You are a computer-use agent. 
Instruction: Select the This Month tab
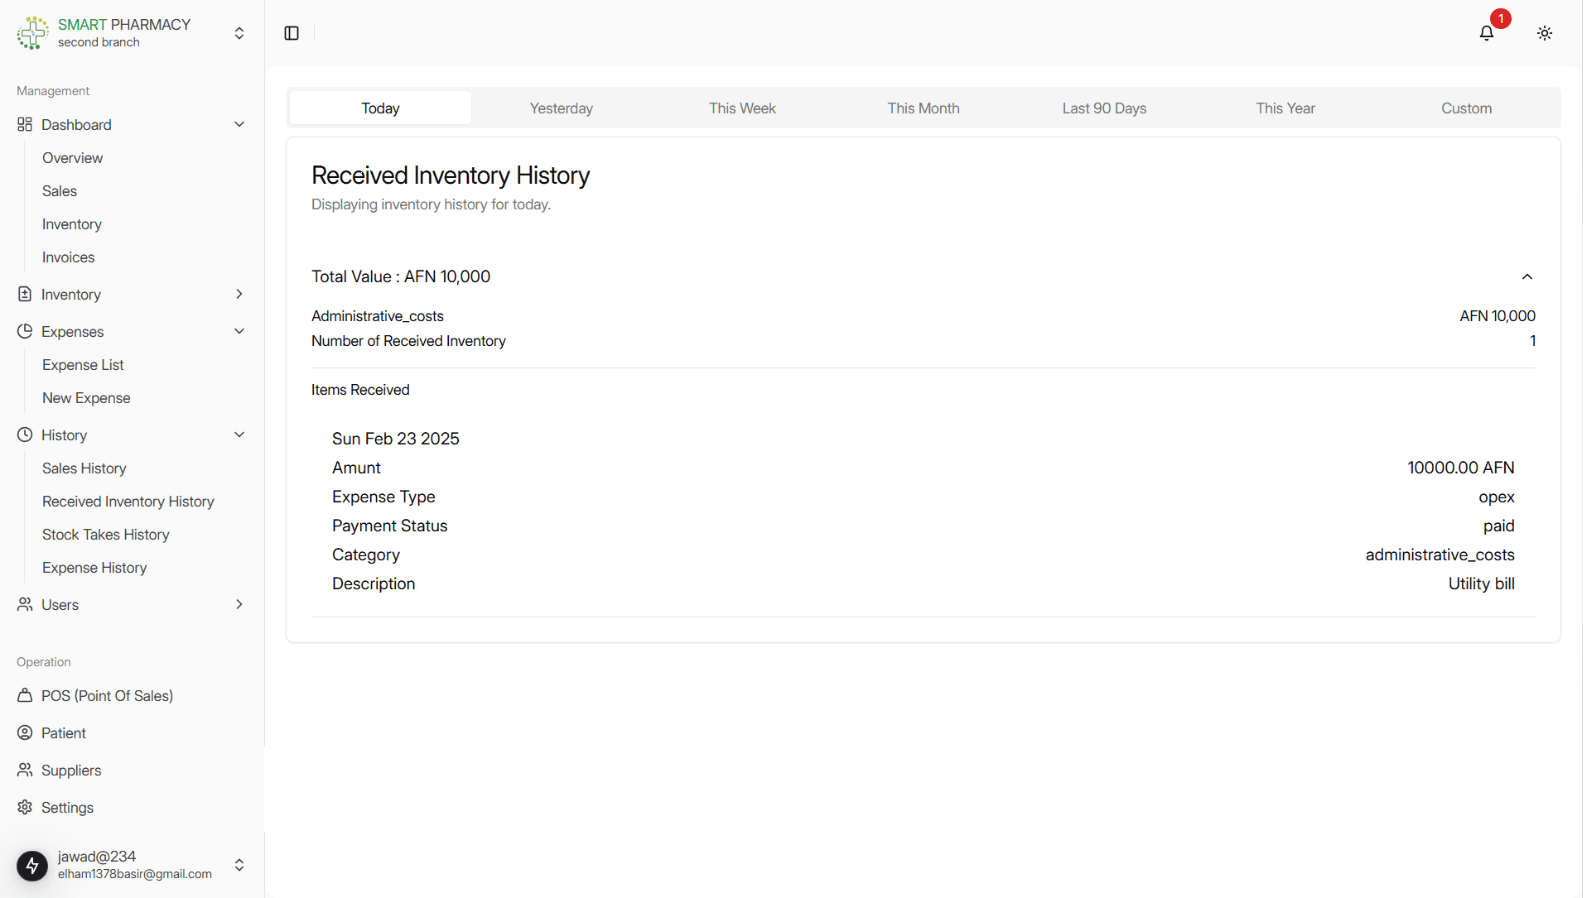(923, 108)
